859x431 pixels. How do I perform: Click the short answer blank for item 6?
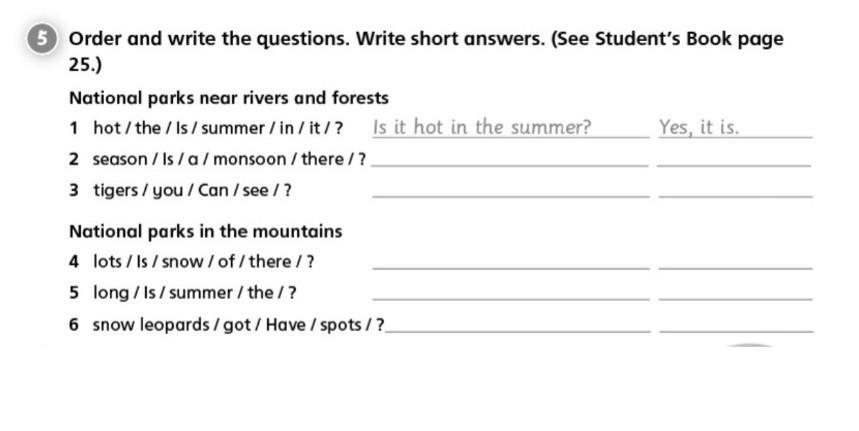tap(737, 324)
